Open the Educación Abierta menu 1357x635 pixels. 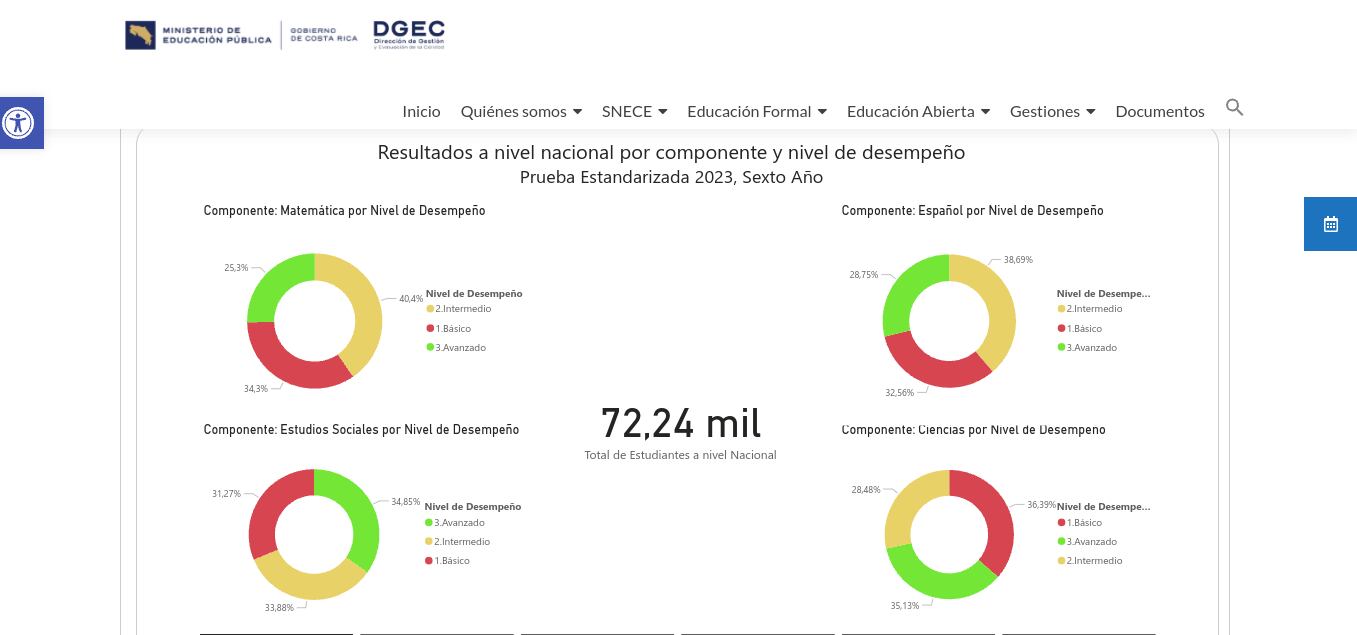click(917, 111)
